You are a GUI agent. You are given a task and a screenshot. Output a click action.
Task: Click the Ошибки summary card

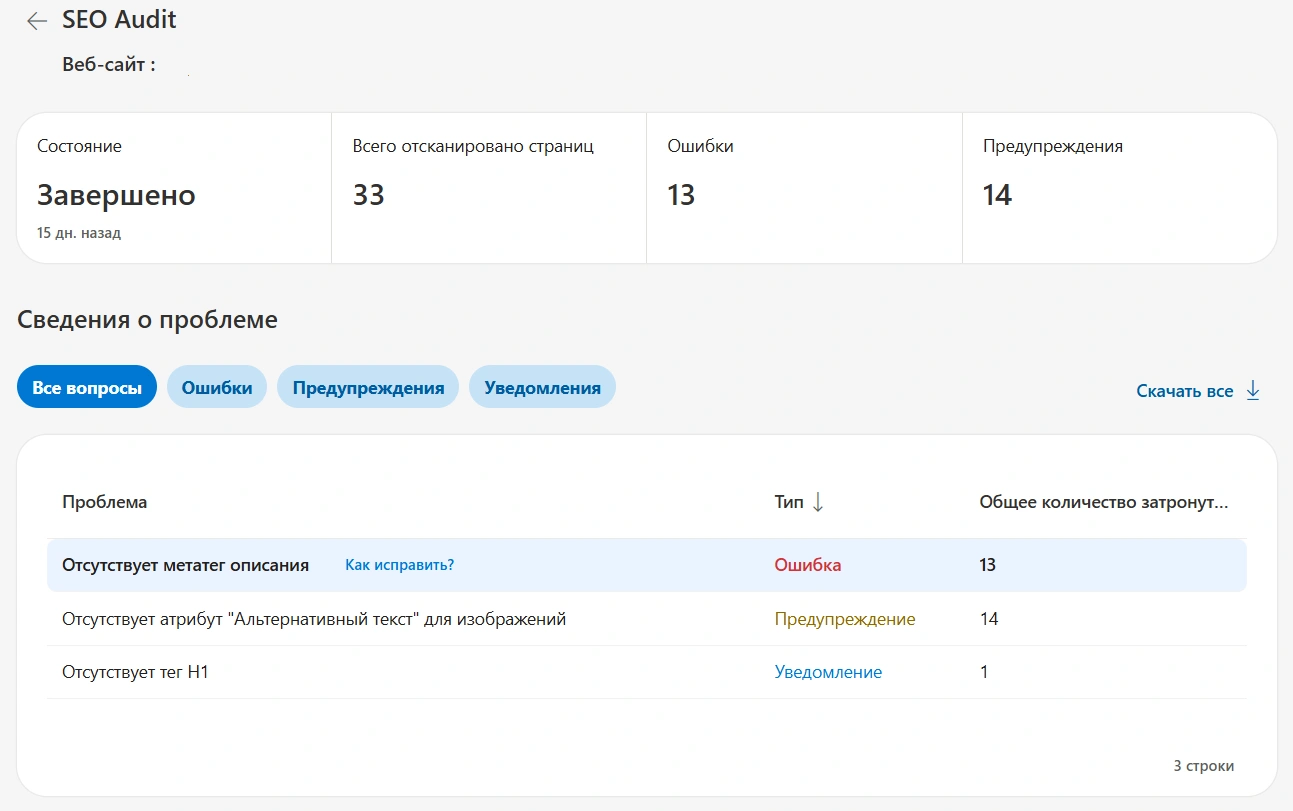pos(804,188)
